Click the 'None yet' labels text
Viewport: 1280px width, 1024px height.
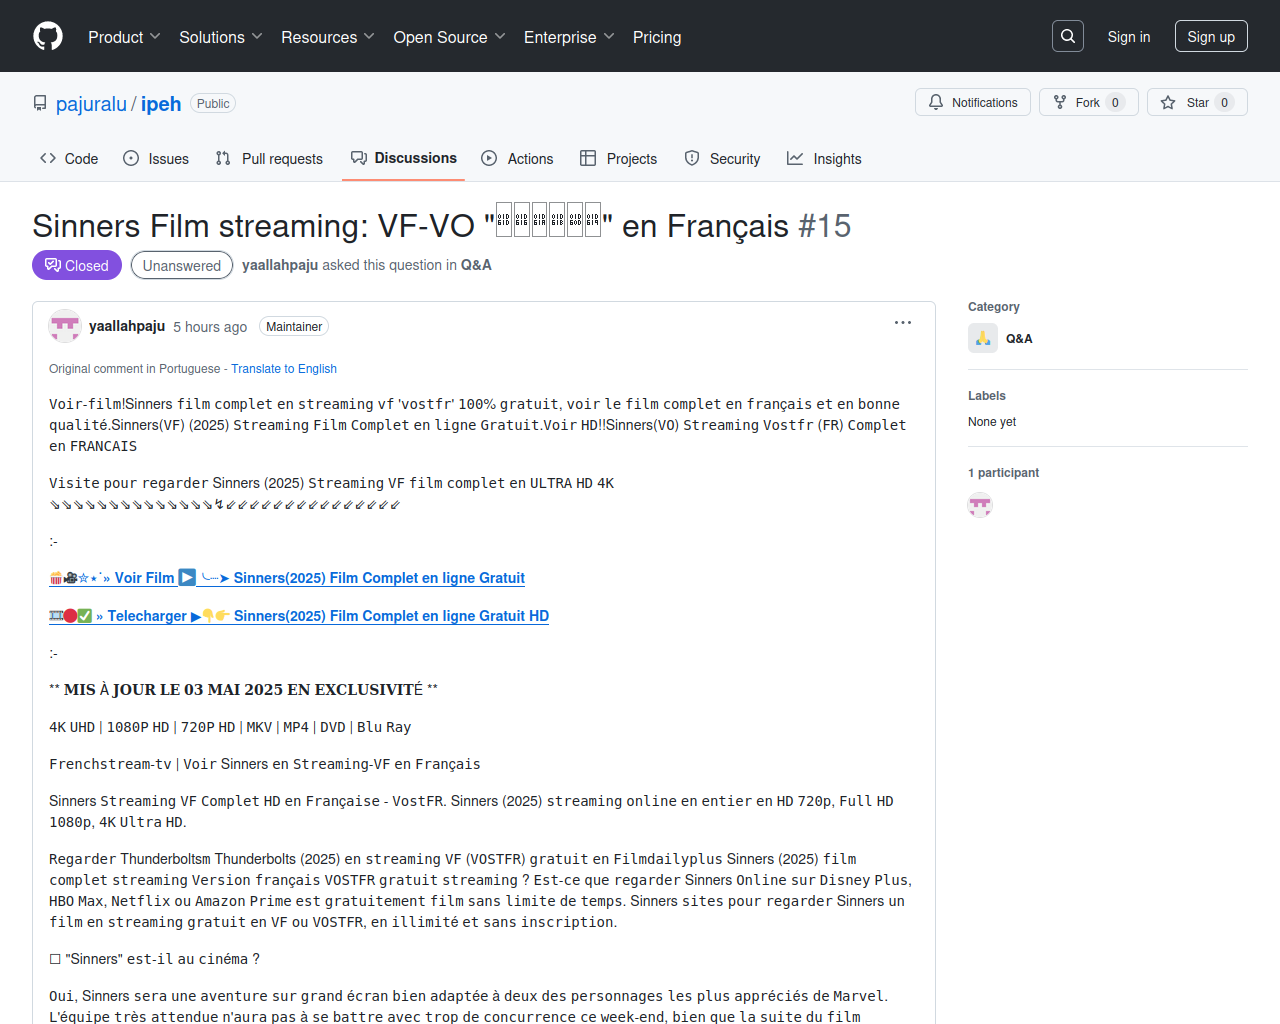(x=992, y=422)
